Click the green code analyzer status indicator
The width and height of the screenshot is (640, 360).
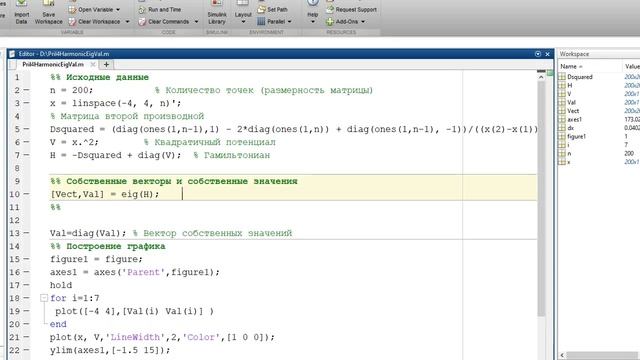550,73
